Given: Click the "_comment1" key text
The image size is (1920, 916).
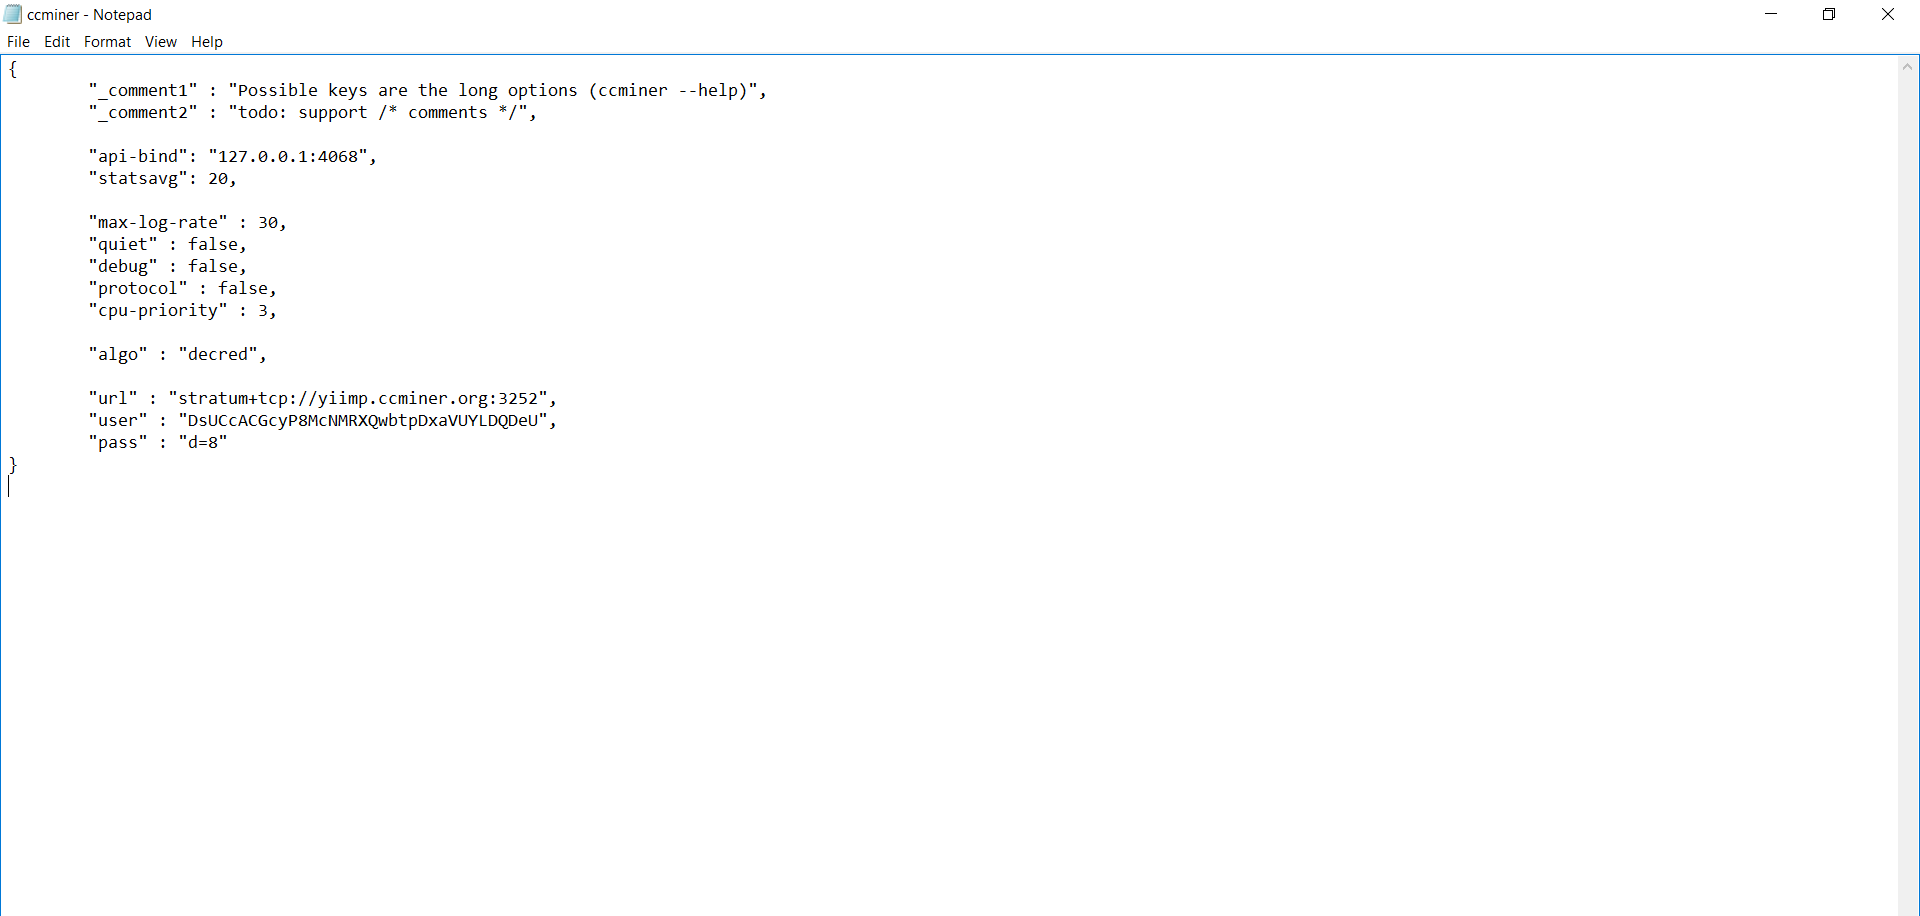Looking at the screenshot, I should [x=143, y=91].
